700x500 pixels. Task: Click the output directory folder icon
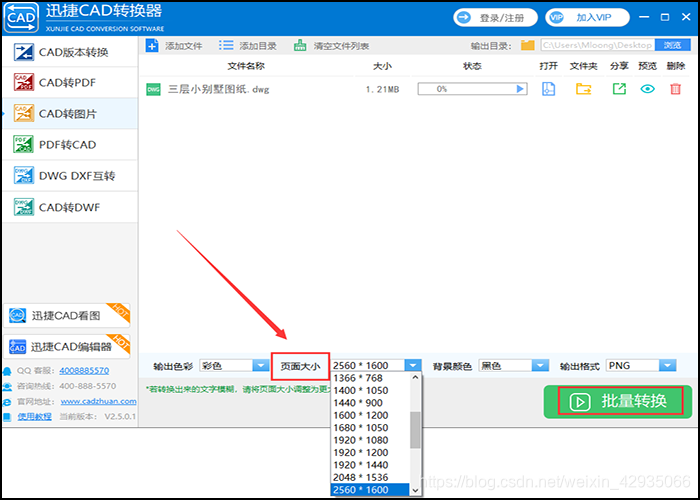click(x=528, y=45)
